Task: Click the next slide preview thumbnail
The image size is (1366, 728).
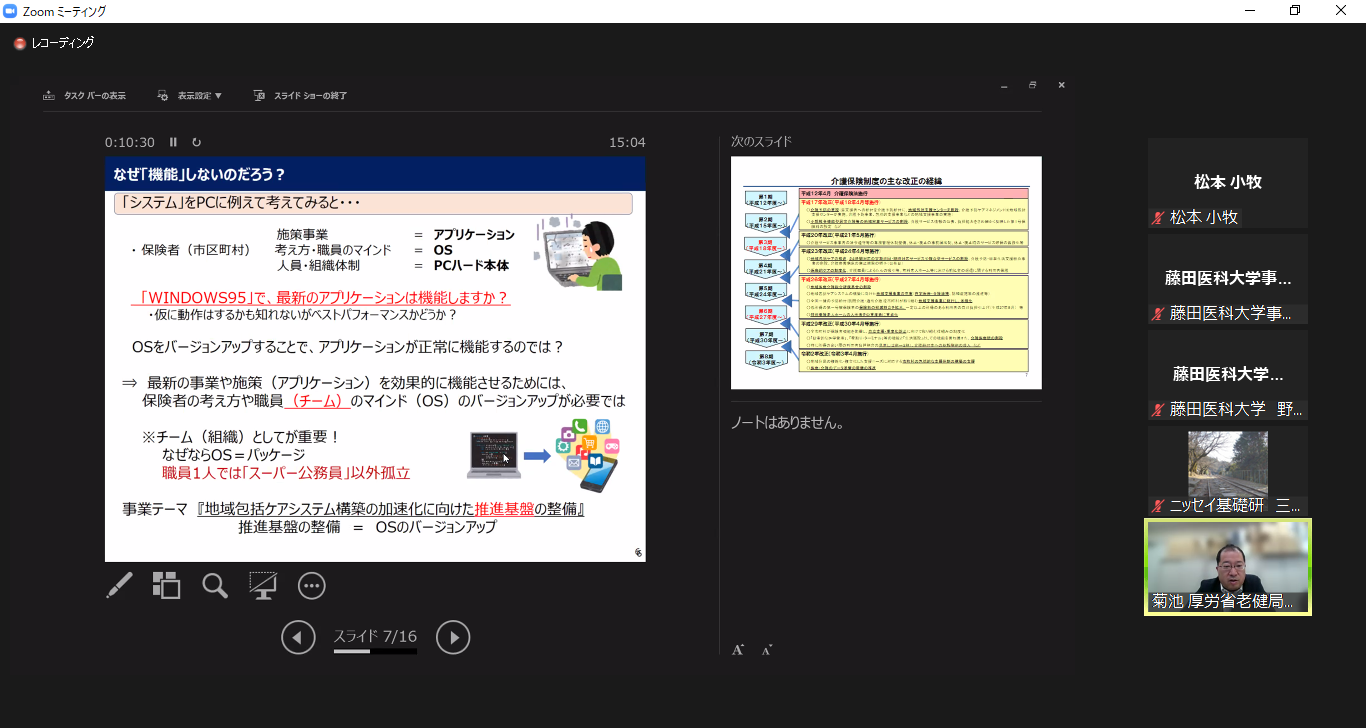Action: coord(886,272)
